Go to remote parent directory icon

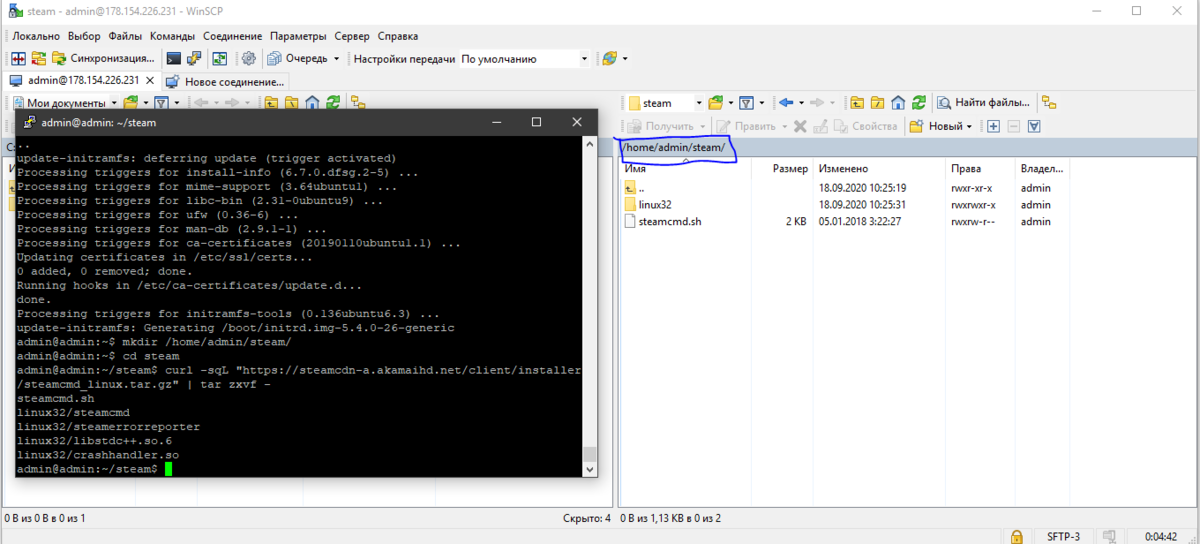(857, 102)
